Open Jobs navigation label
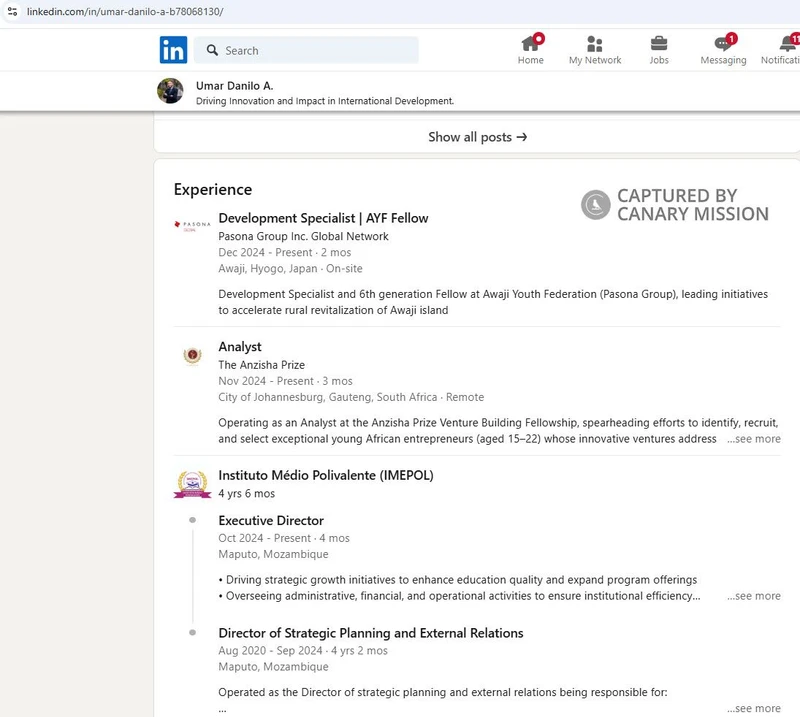The height and width of the screenshot is (717, 800). tap(659, 60)
